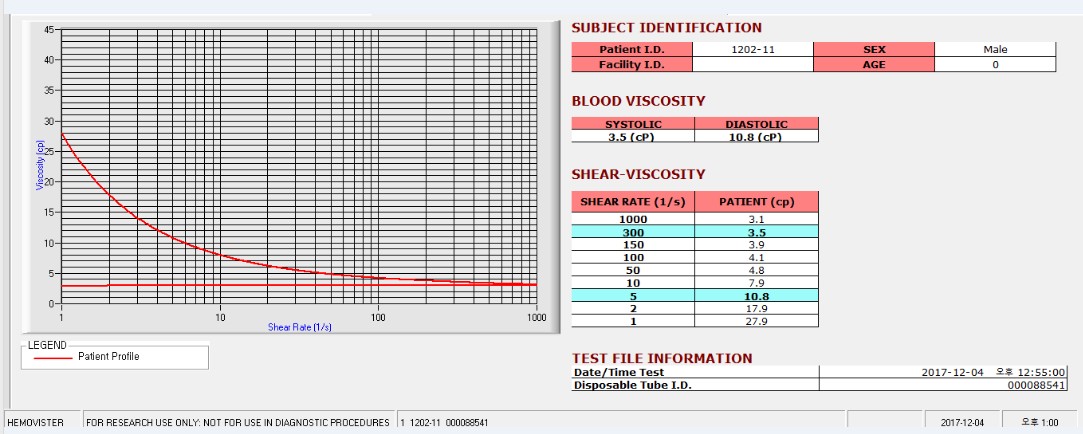Click patient viscosity value 27.9
Image resolution: width=1083 pixels, height=434 pixels.
(x=756, y=321)
